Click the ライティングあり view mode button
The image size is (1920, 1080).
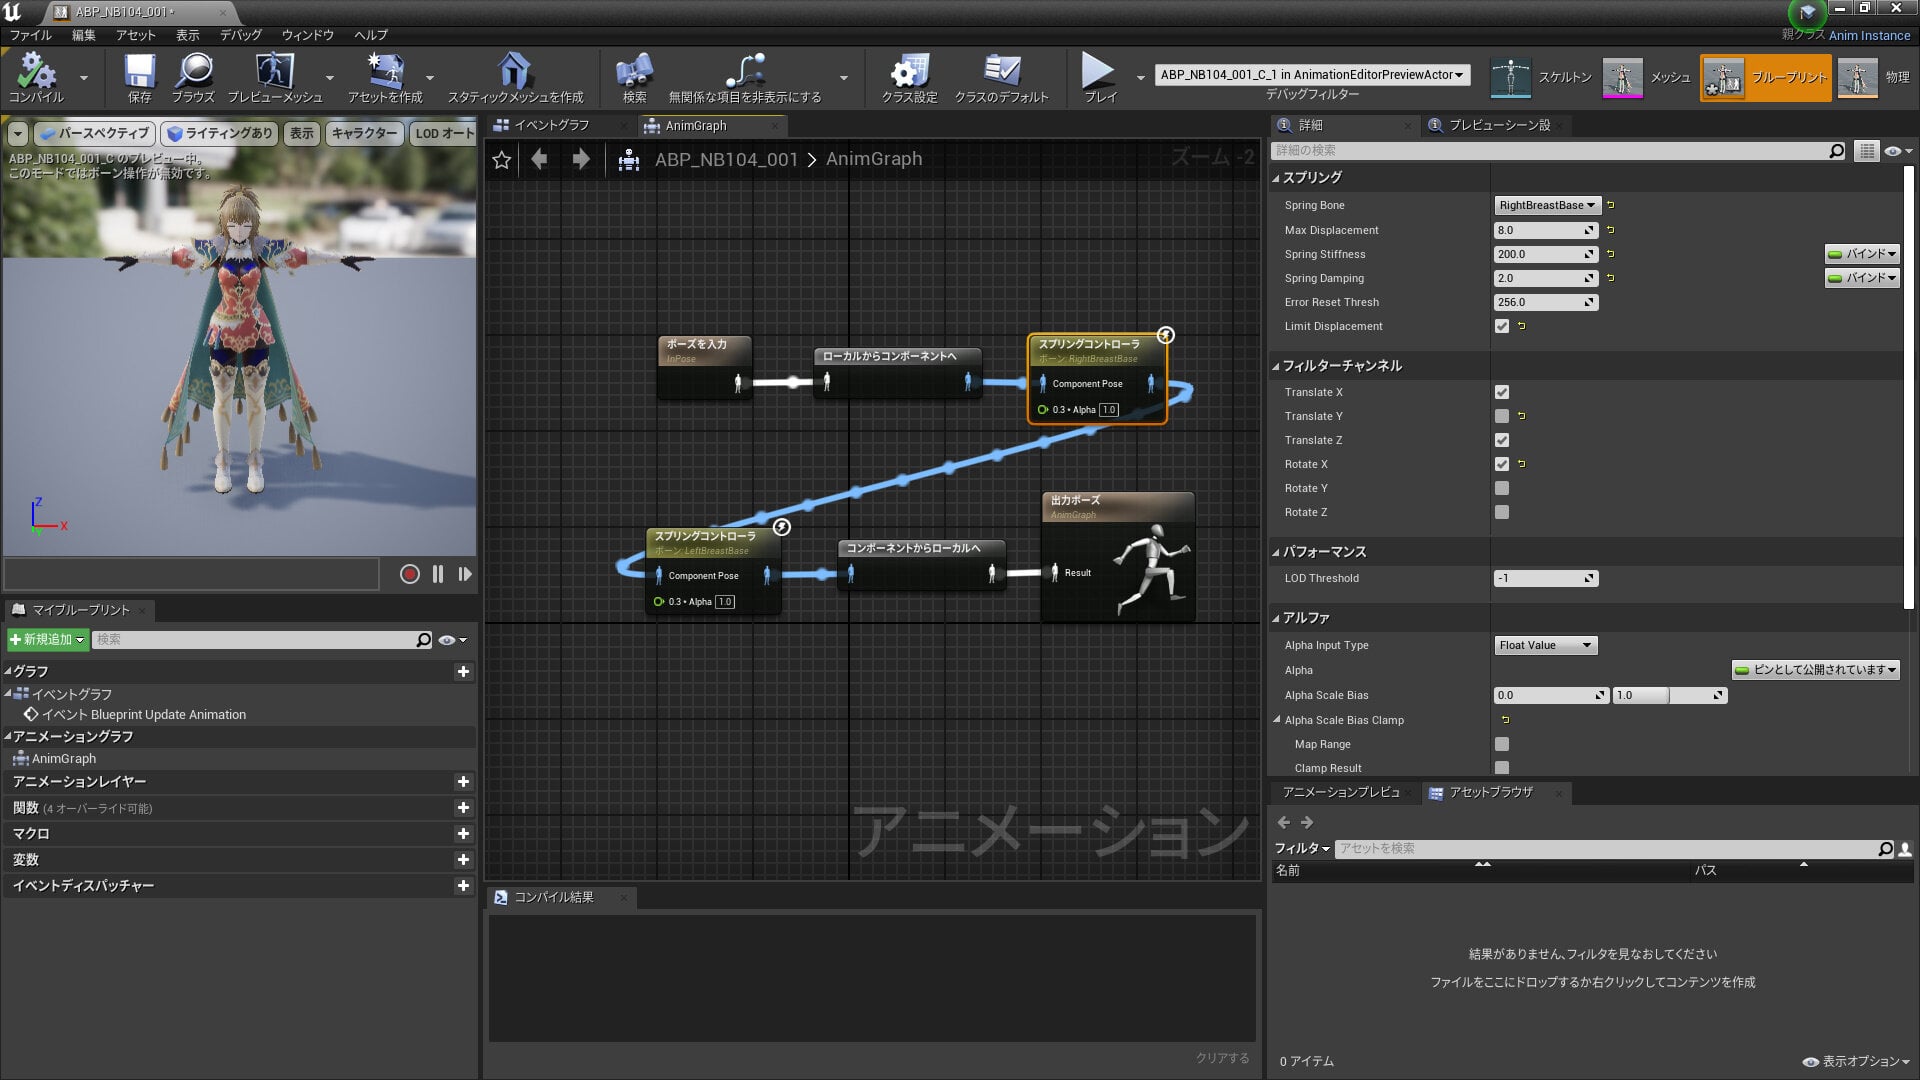[x=219, y=133]
